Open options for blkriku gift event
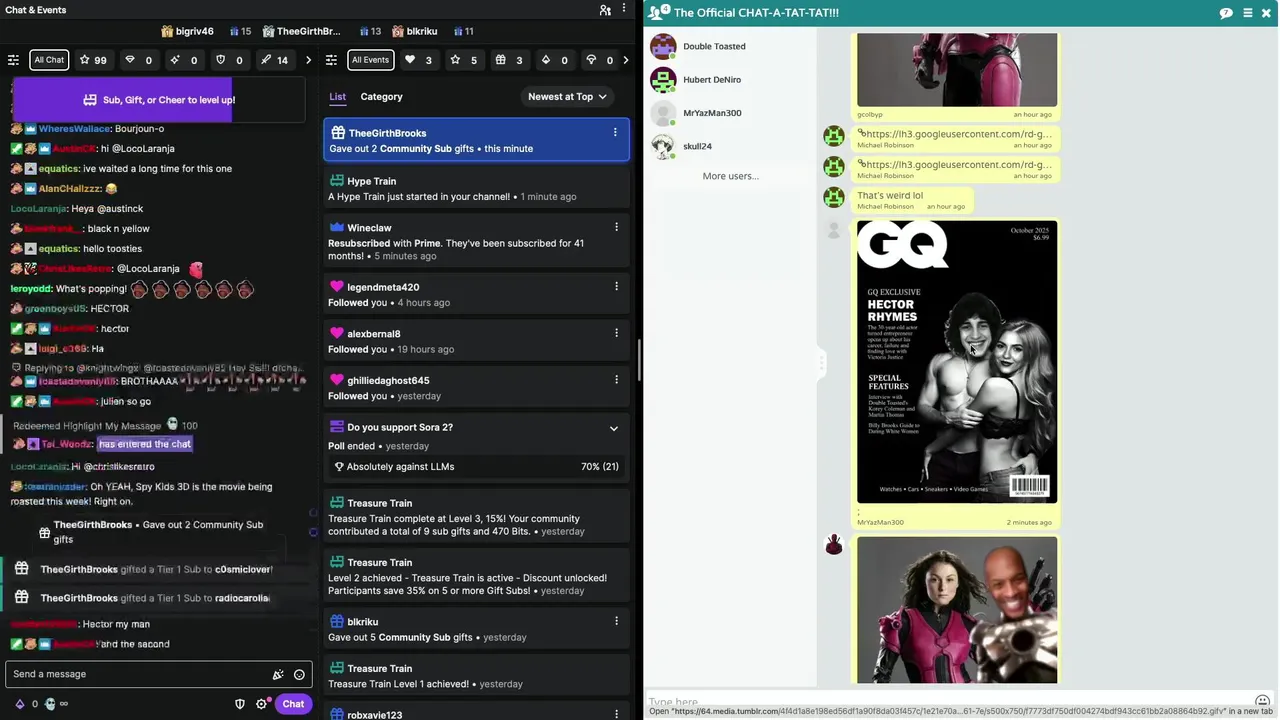The image size is (1280, 720). click(616, 622)
